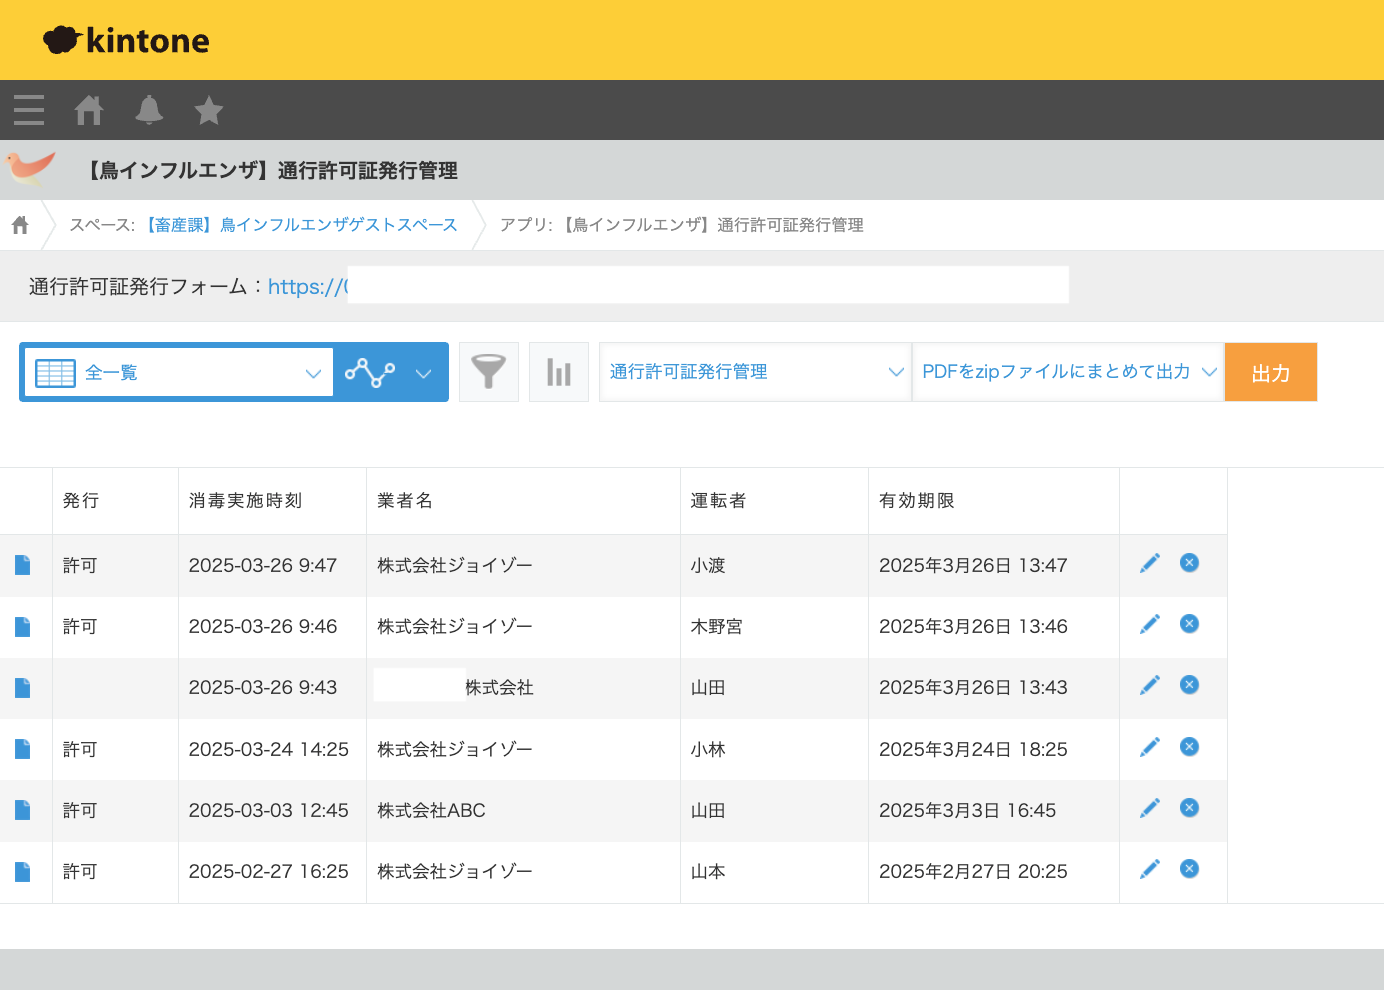Open the bar chart aggregate icon
1384x990 pixels.
click(x=559, y=372)
